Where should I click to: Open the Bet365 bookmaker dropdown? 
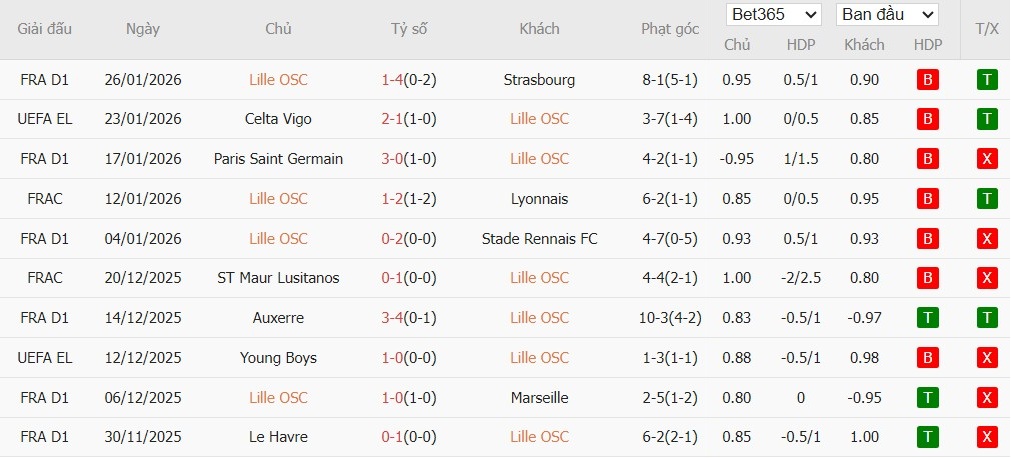click(775, 15)
